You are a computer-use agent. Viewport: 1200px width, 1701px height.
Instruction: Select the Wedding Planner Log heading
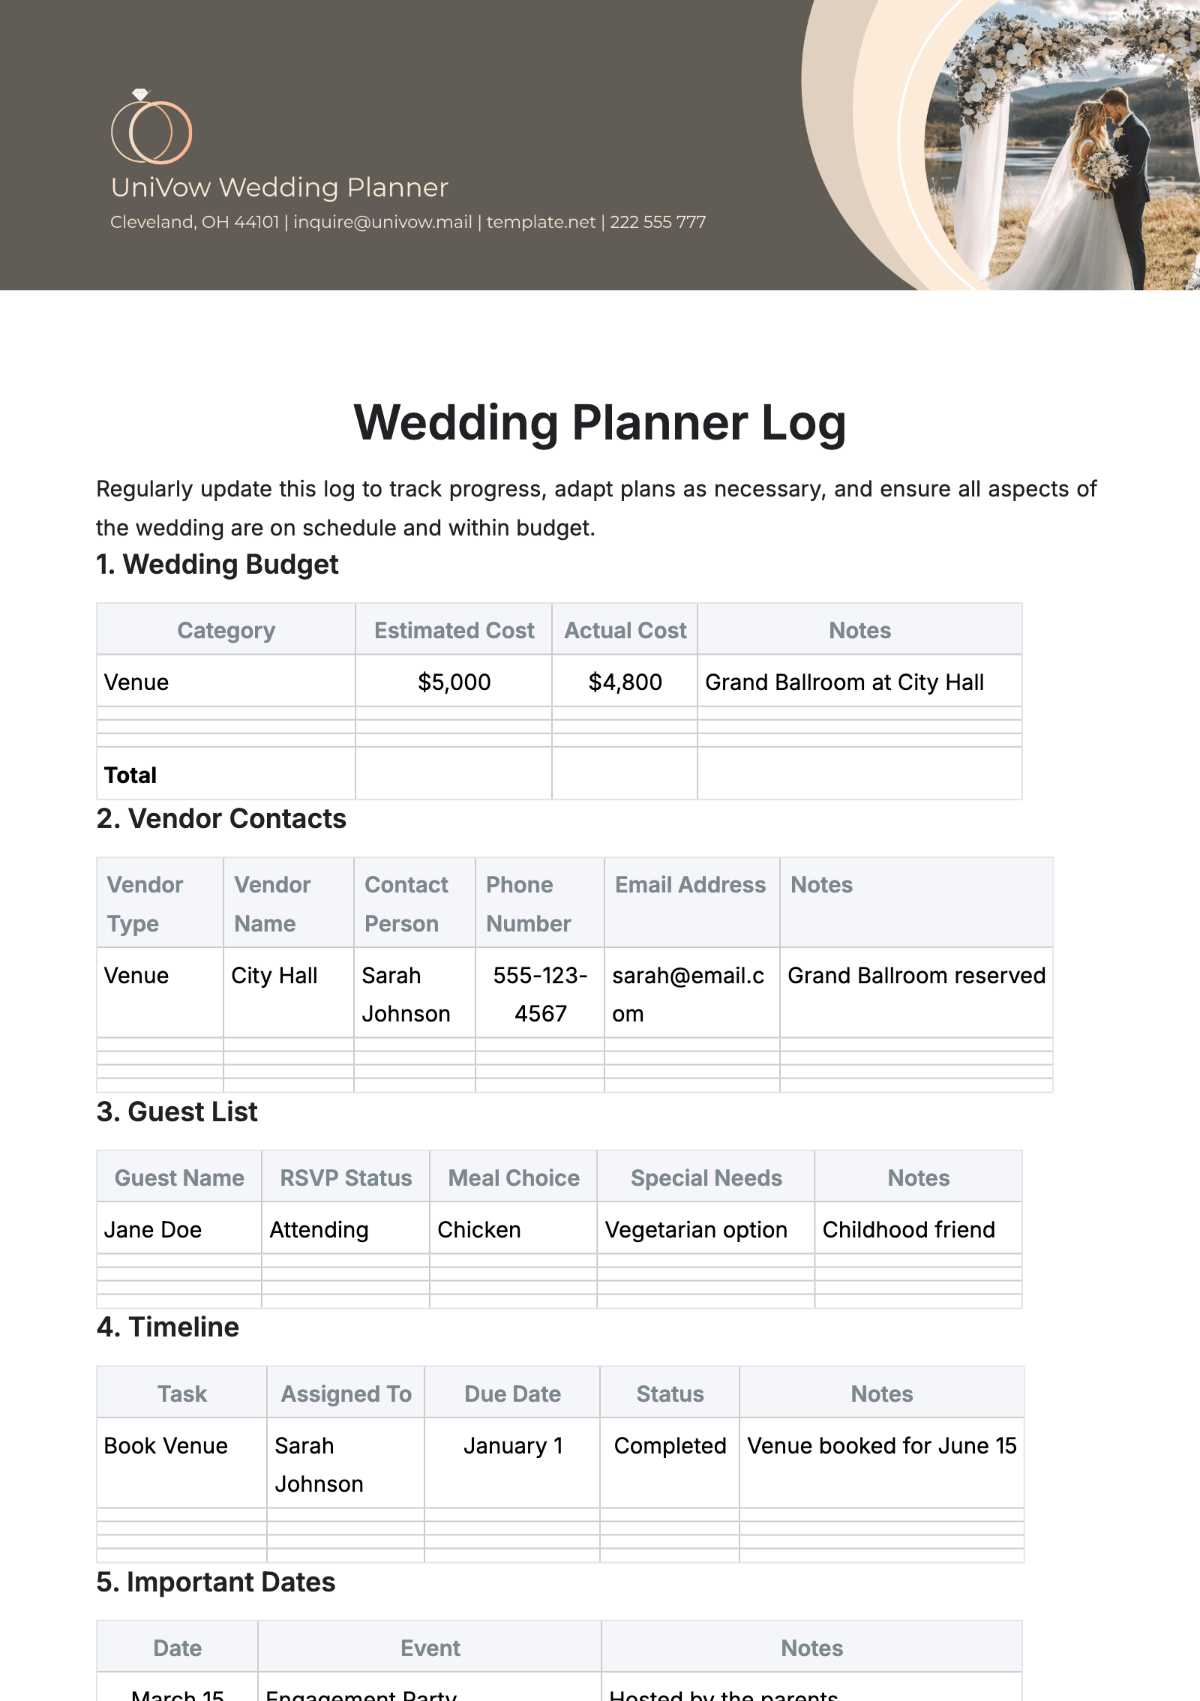point(600,423)
